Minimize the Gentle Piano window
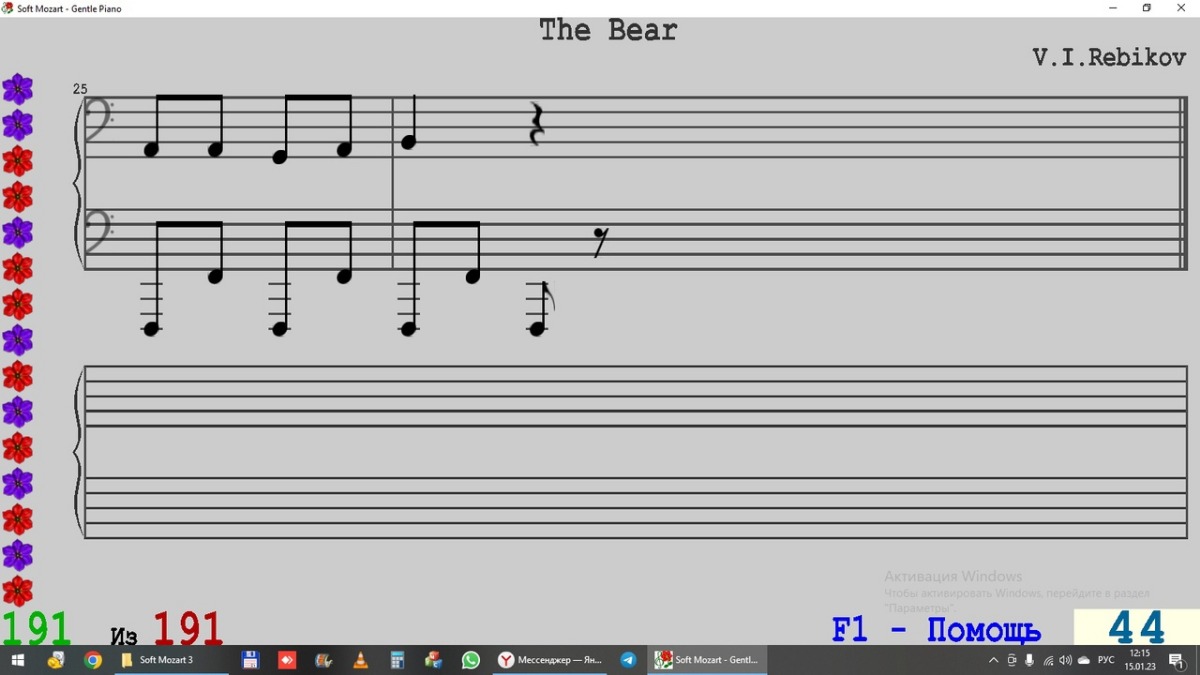 pos(1114,8)
